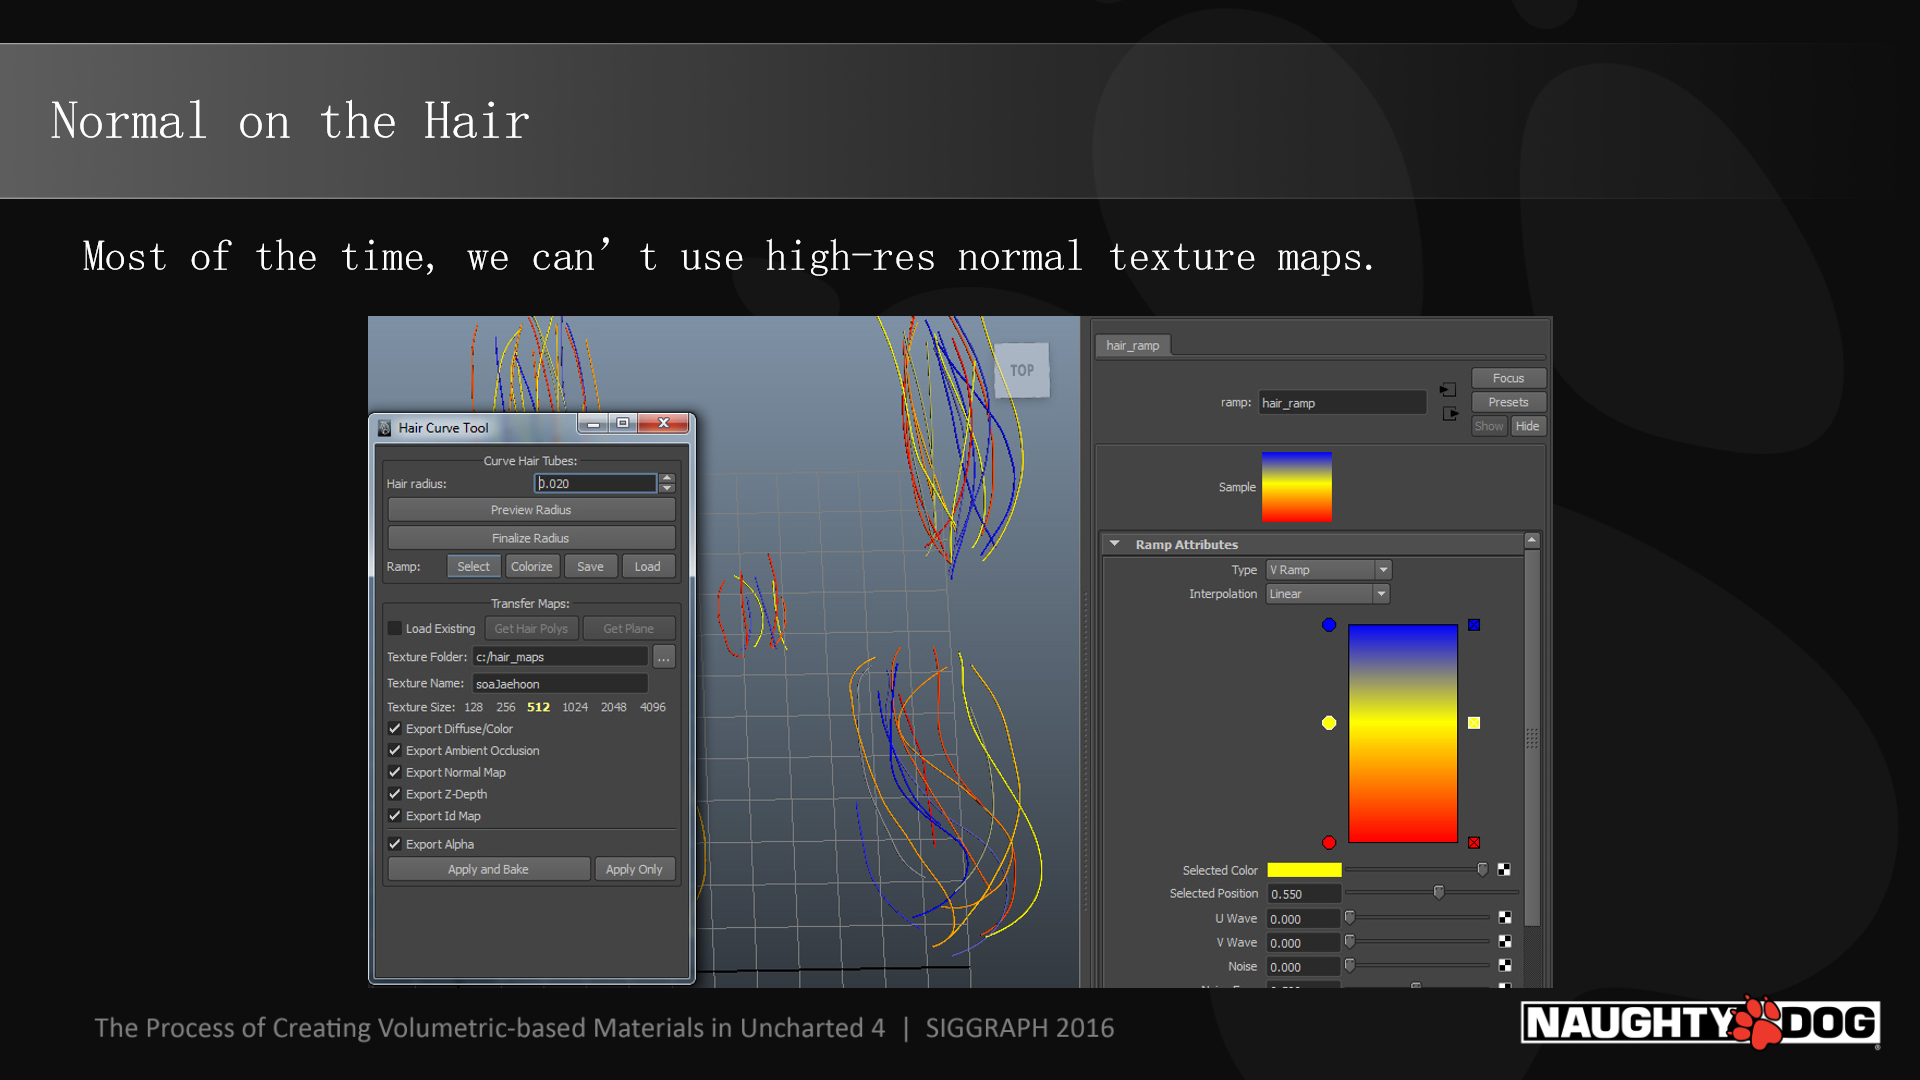Click Apply and Bake button
This screenshot has width=1920, height=1080.
pos(489,869)
